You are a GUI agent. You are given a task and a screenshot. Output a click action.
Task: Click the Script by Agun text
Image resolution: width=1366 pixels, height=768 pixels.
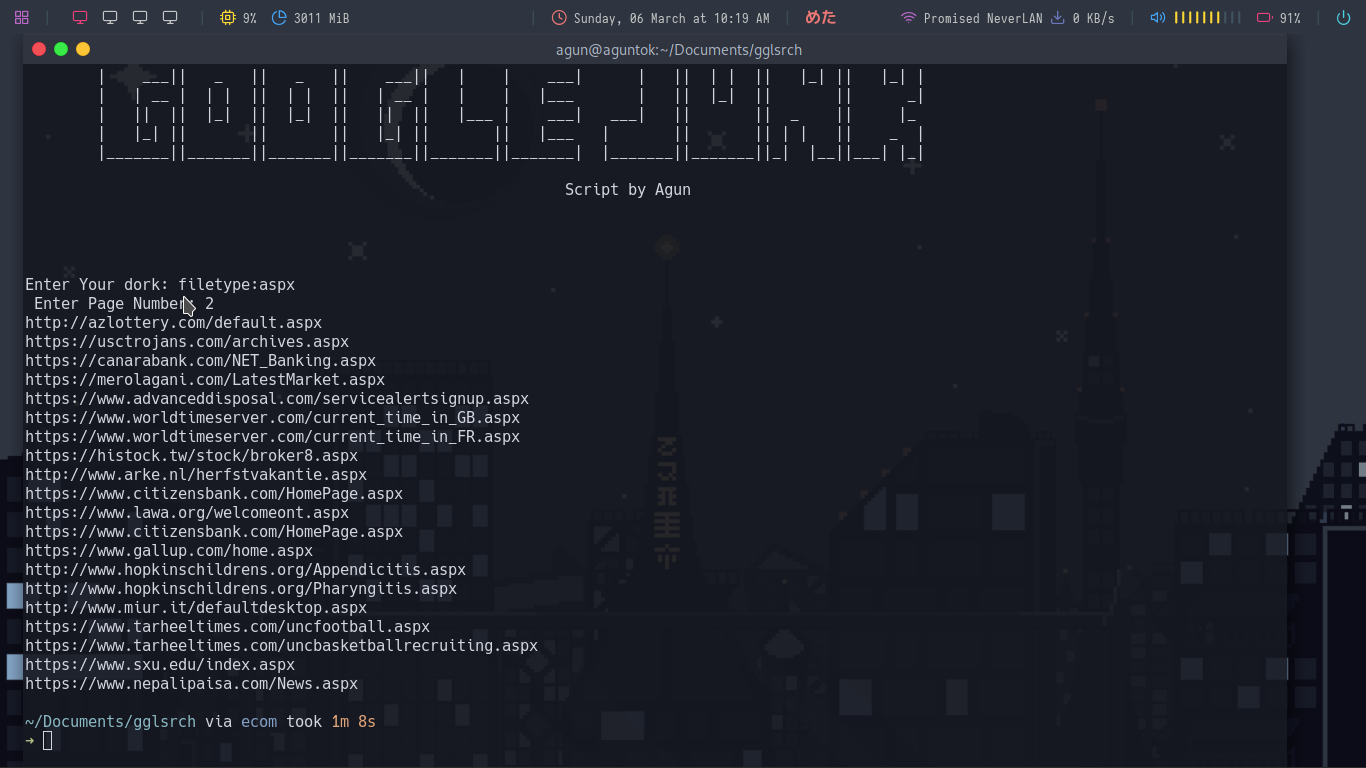628,189
